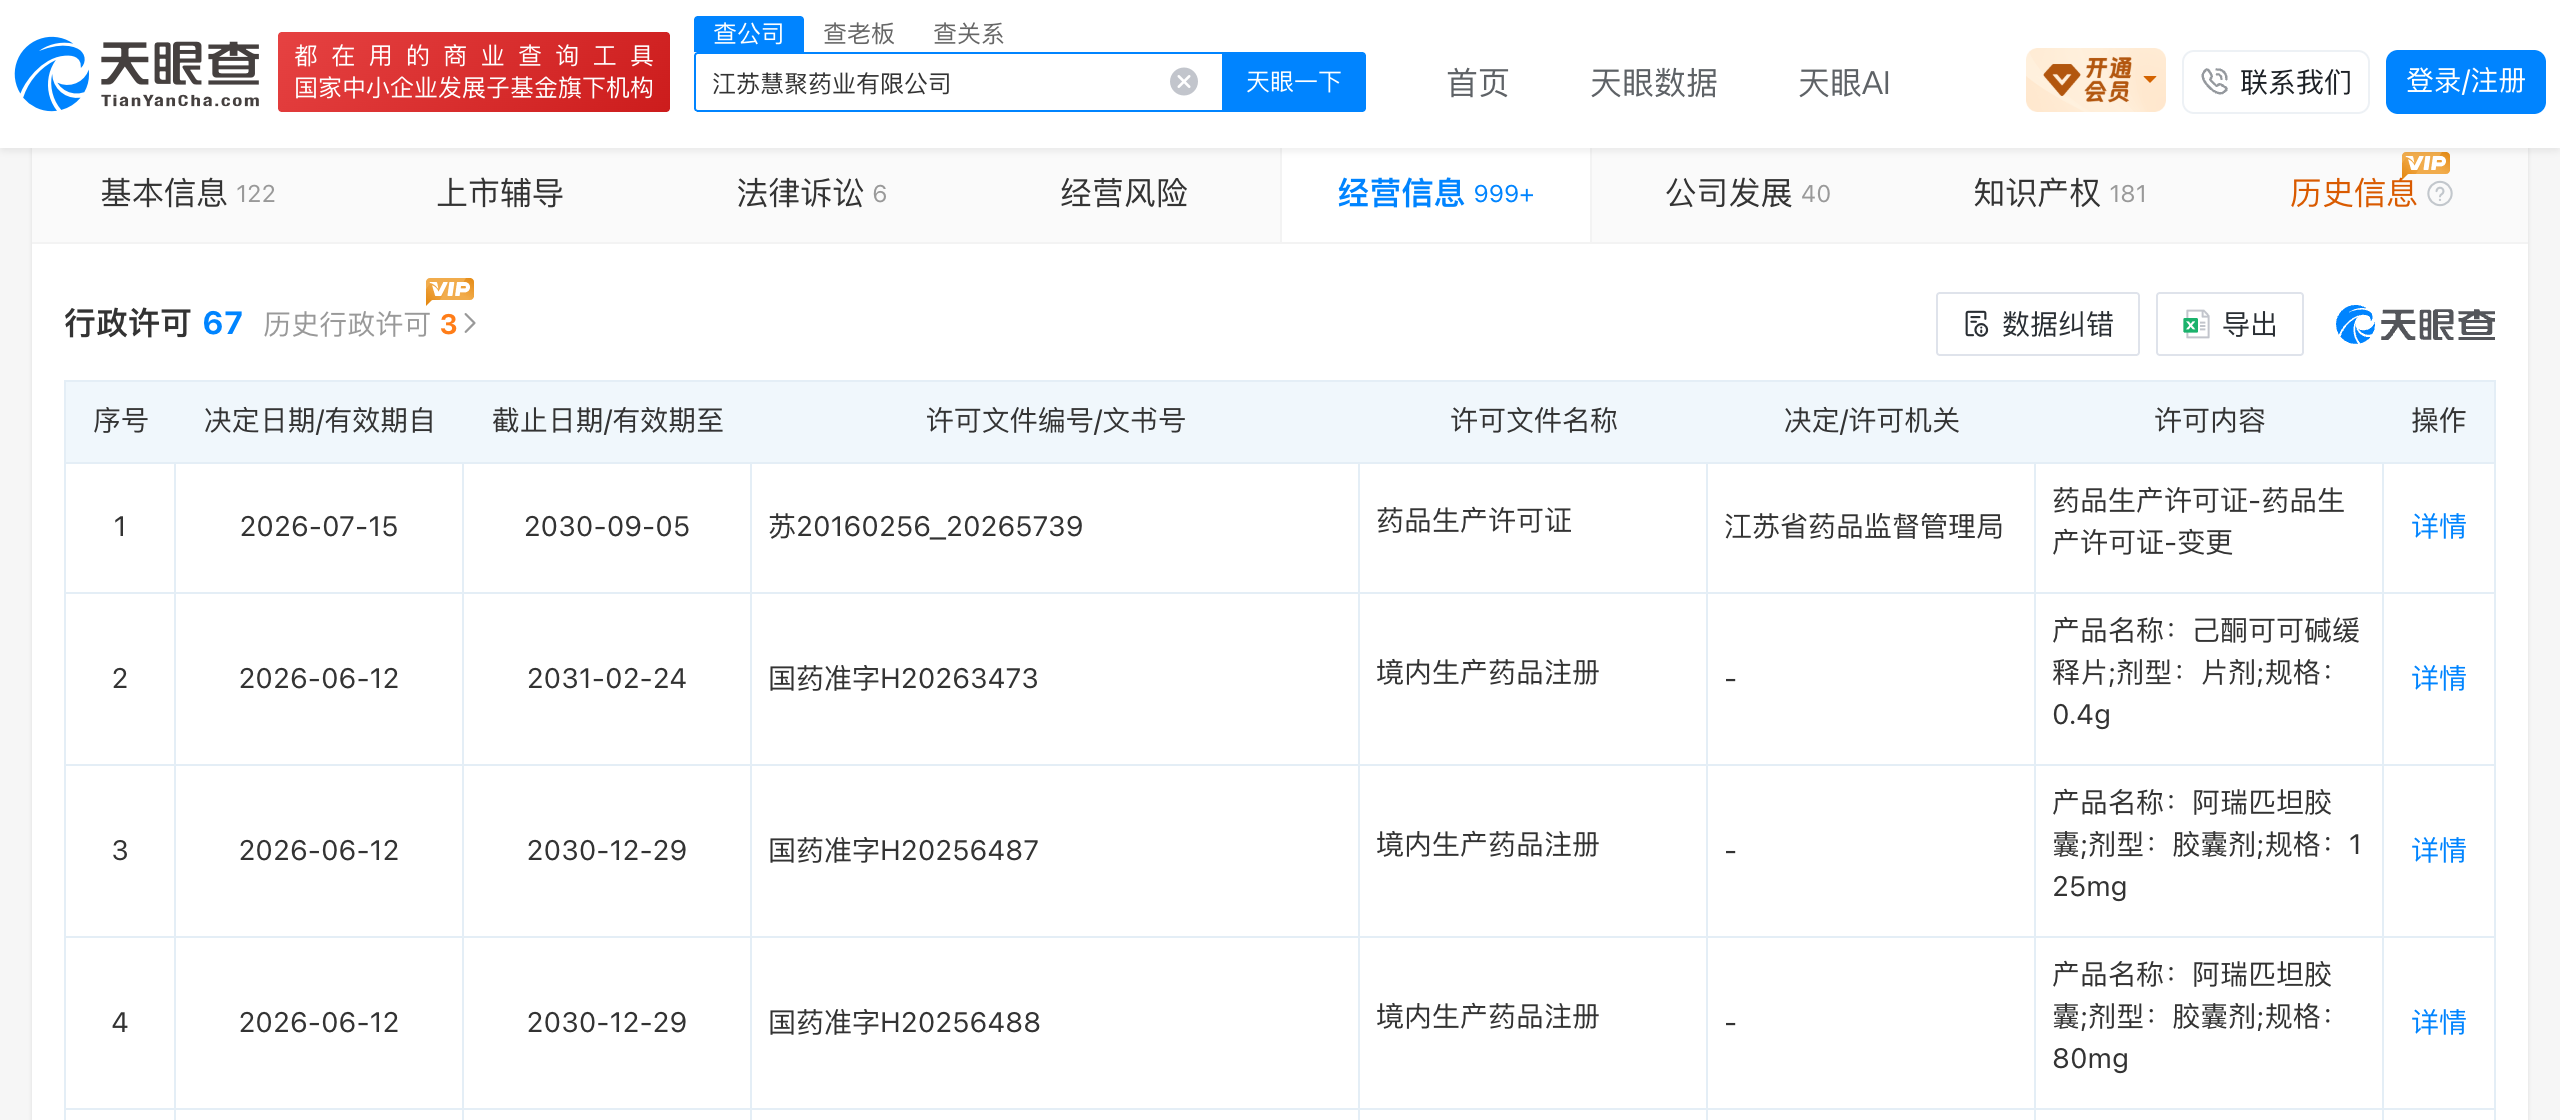Click the 登录/注册 button
Image resolution: width=2560 pixels, height=1120 pixels.
[x=2466, y=81]
